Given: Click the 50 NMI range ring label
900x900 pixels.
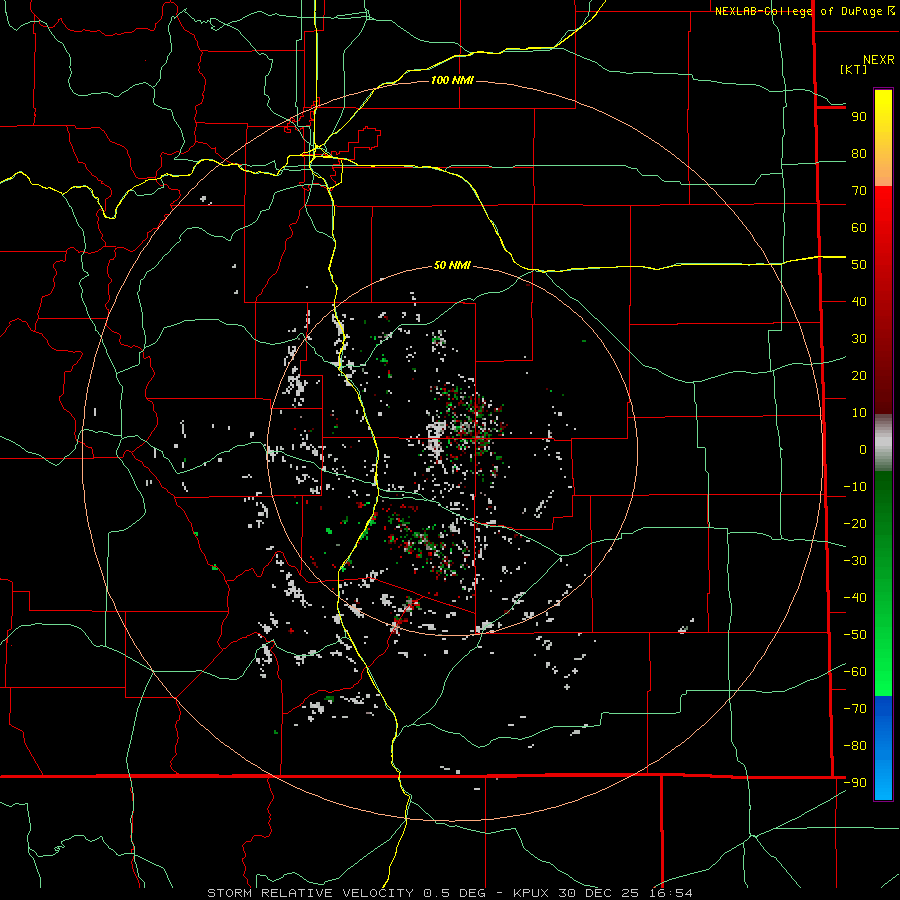Looking at the screenshot, I should (452, 265).
